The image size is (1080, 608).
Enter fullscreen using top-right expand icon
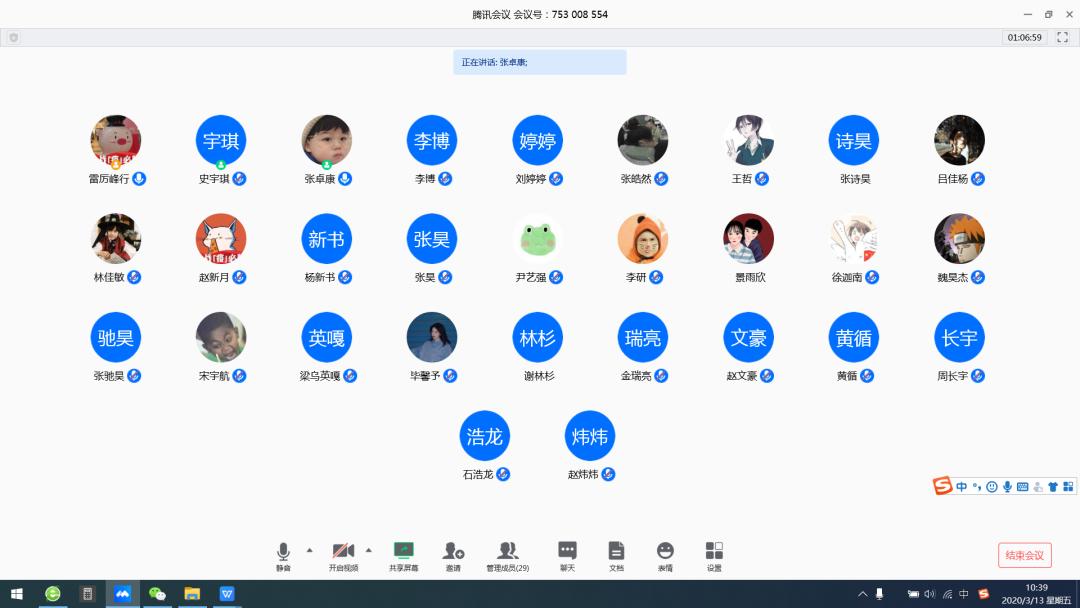pyautogui.click(x=1062, y=37)
